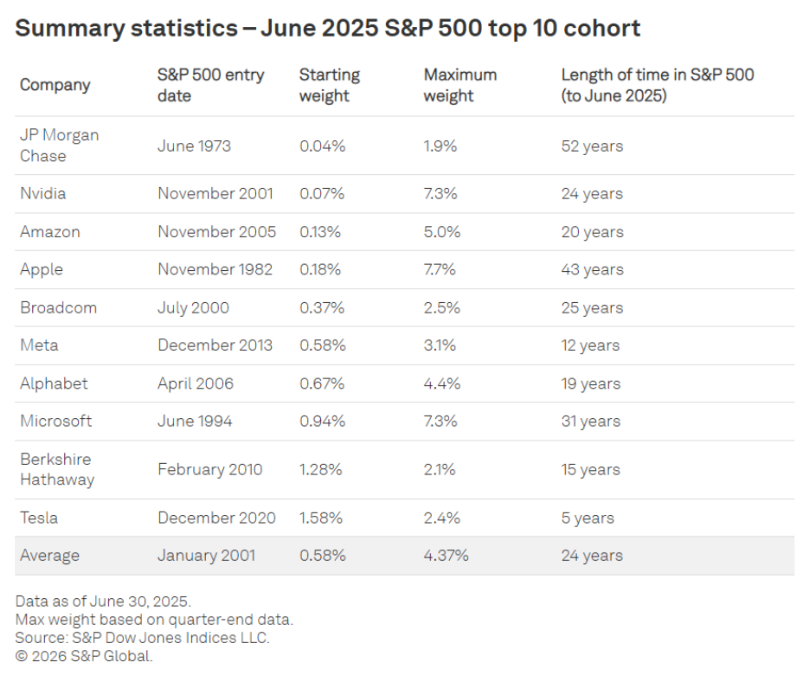Select Apple's 7.7% maximum weight

440,270
